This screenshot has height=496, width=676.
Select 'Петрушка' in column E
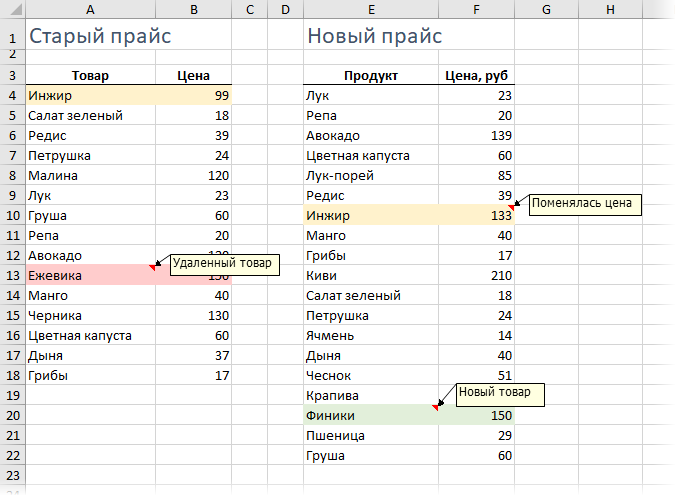pos(371,315)
